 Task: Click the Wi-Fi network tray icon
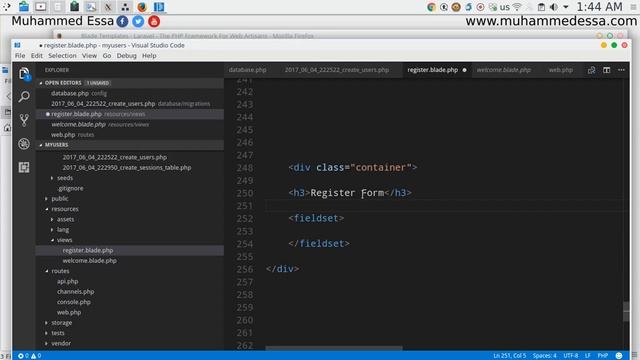point(517,7)
